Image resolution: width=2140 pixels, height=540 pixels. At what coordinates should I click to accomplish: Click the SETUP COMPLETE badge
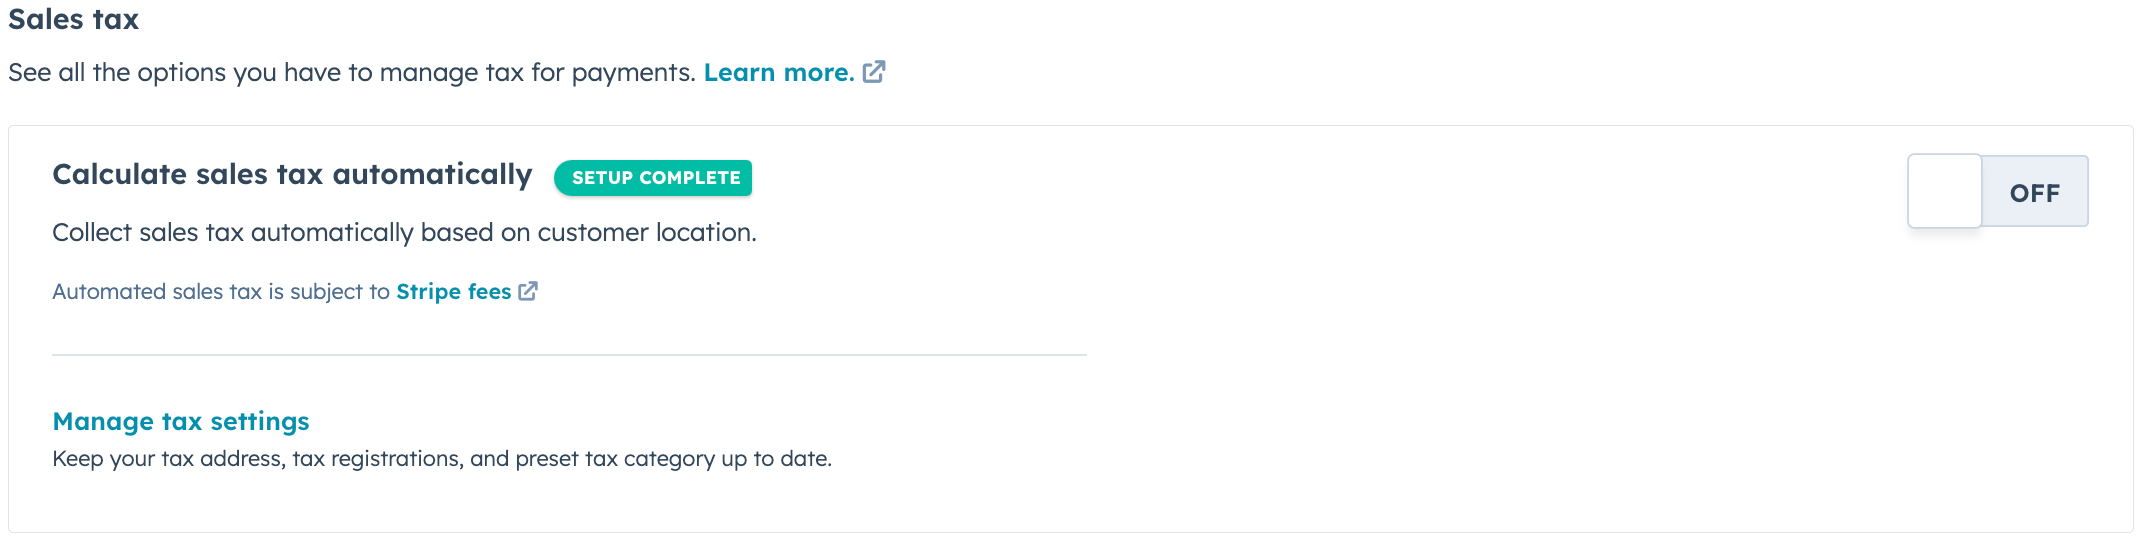[654, 178]
